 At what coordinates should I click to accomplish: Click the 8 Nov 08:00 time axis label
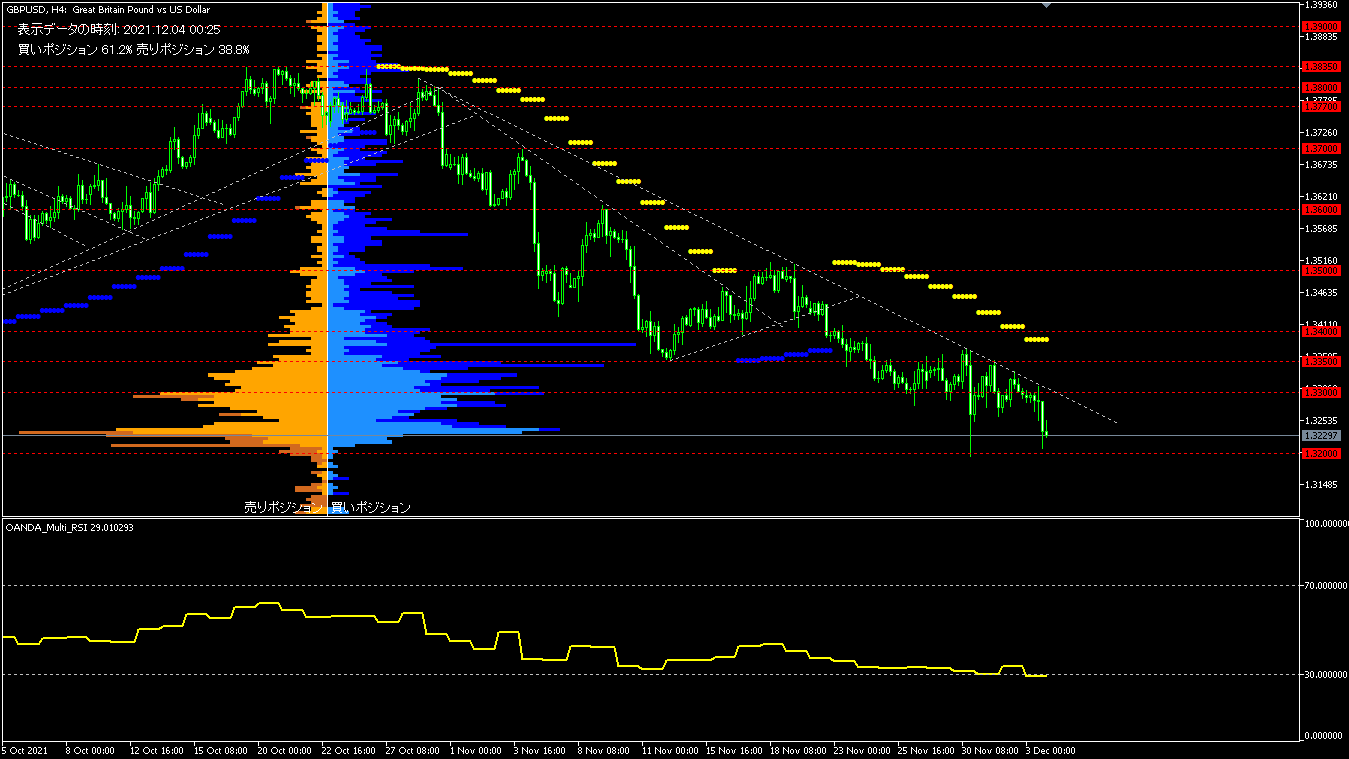(x=603, y=750)
